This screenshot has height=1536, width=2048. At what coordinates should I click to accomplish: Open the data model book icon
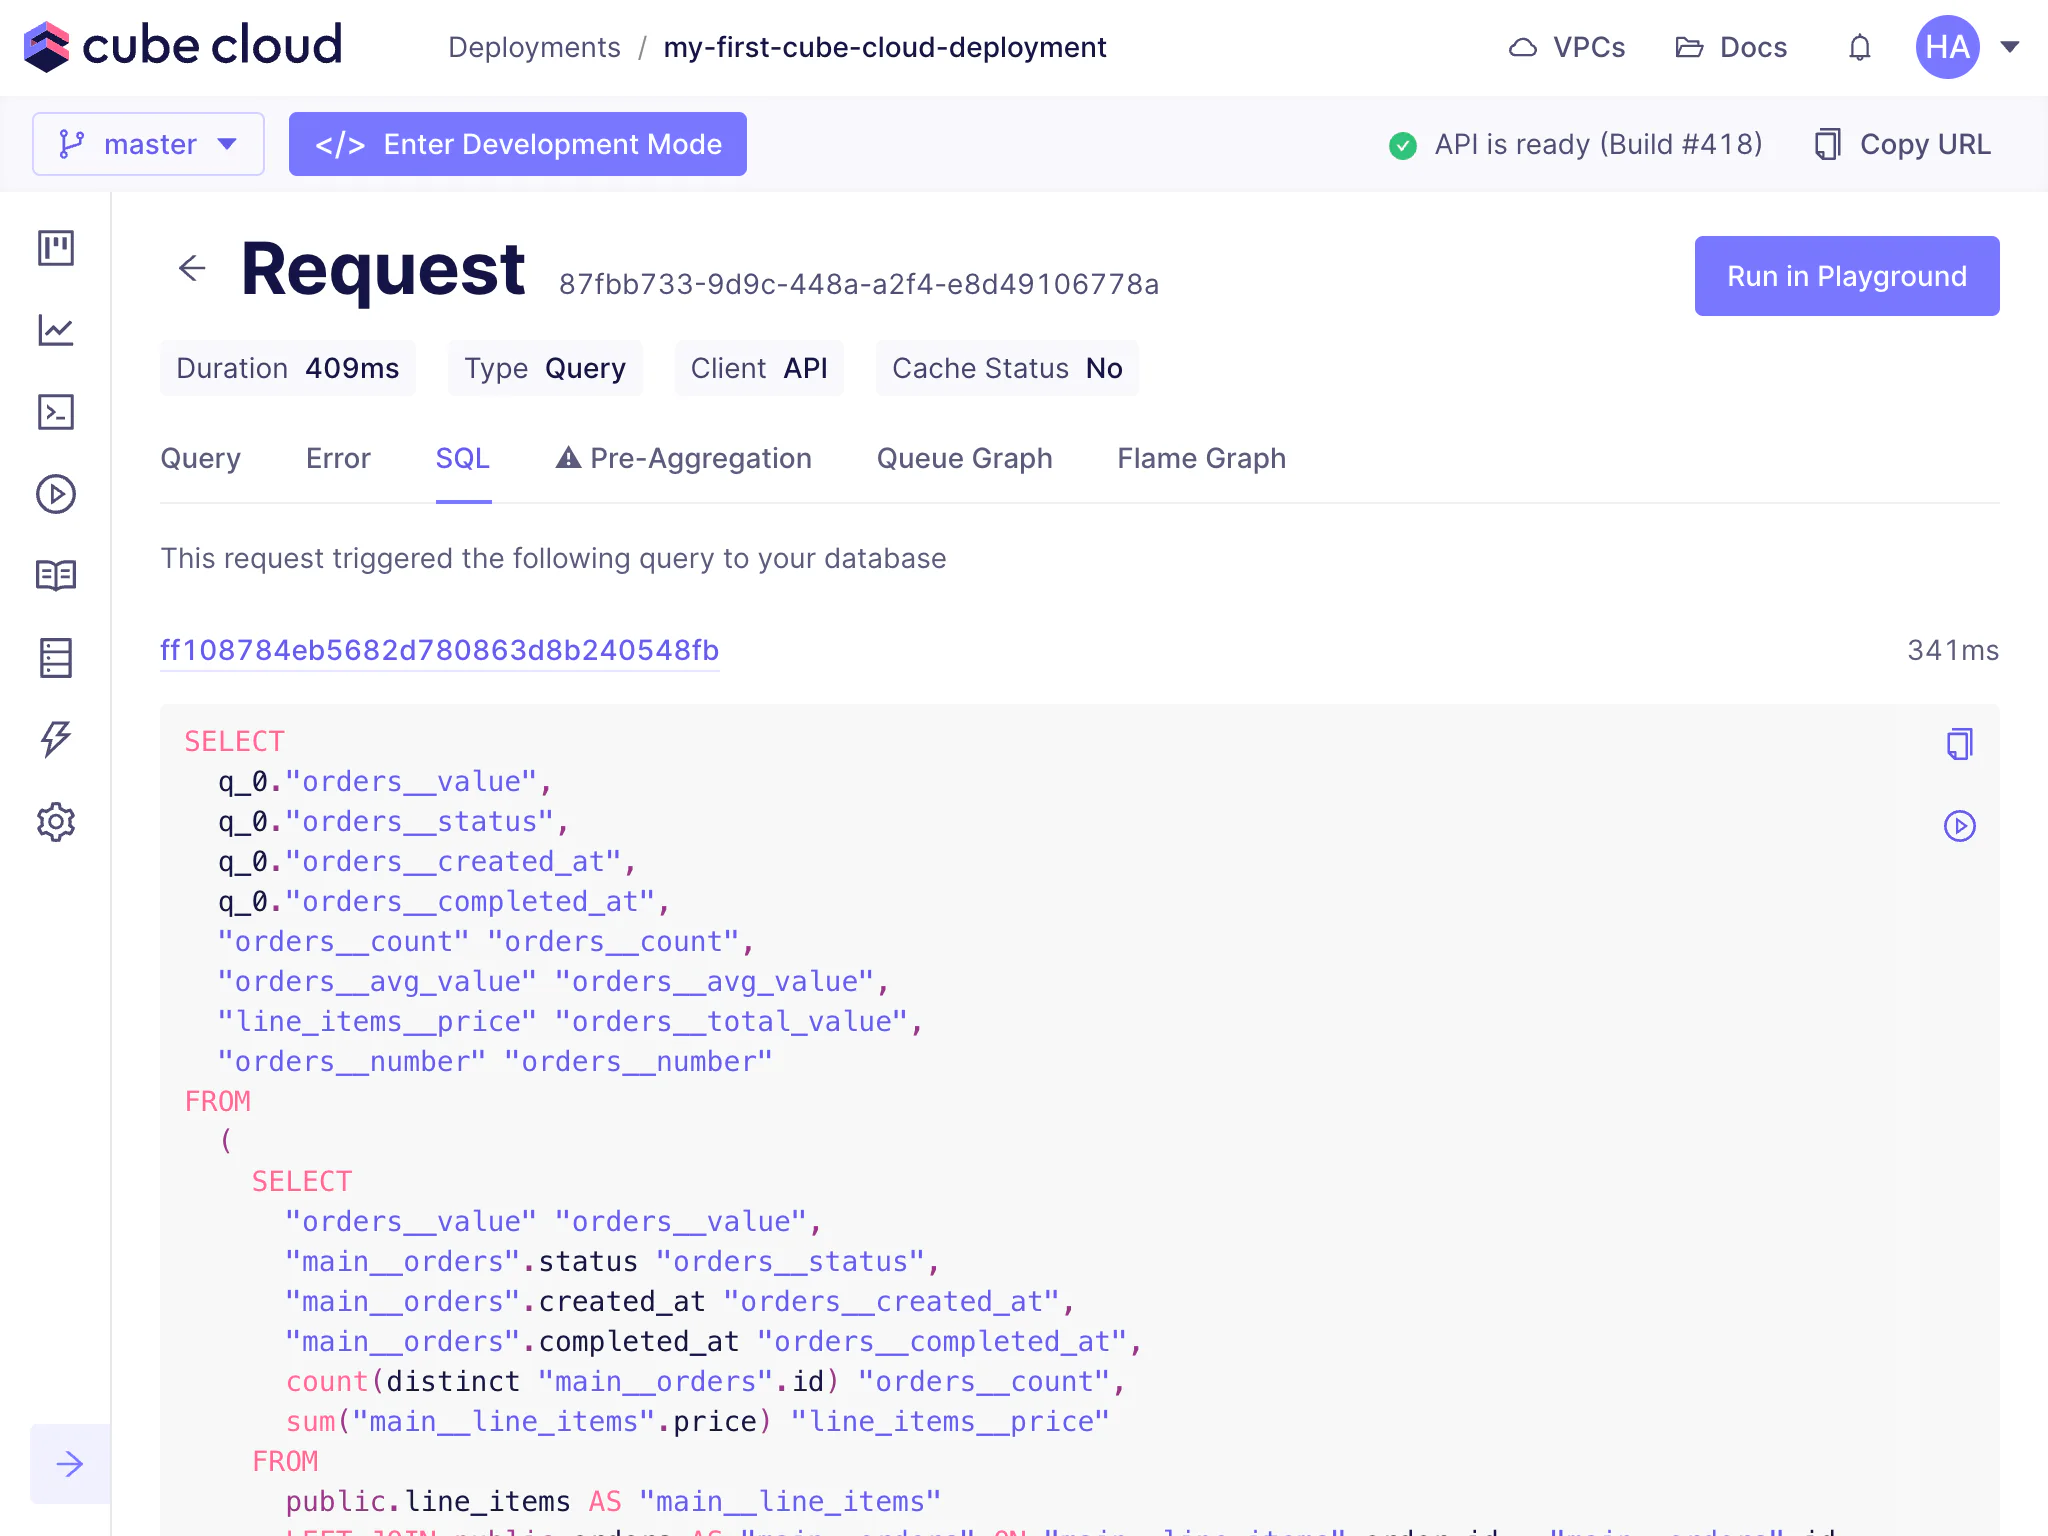[56, 576]
